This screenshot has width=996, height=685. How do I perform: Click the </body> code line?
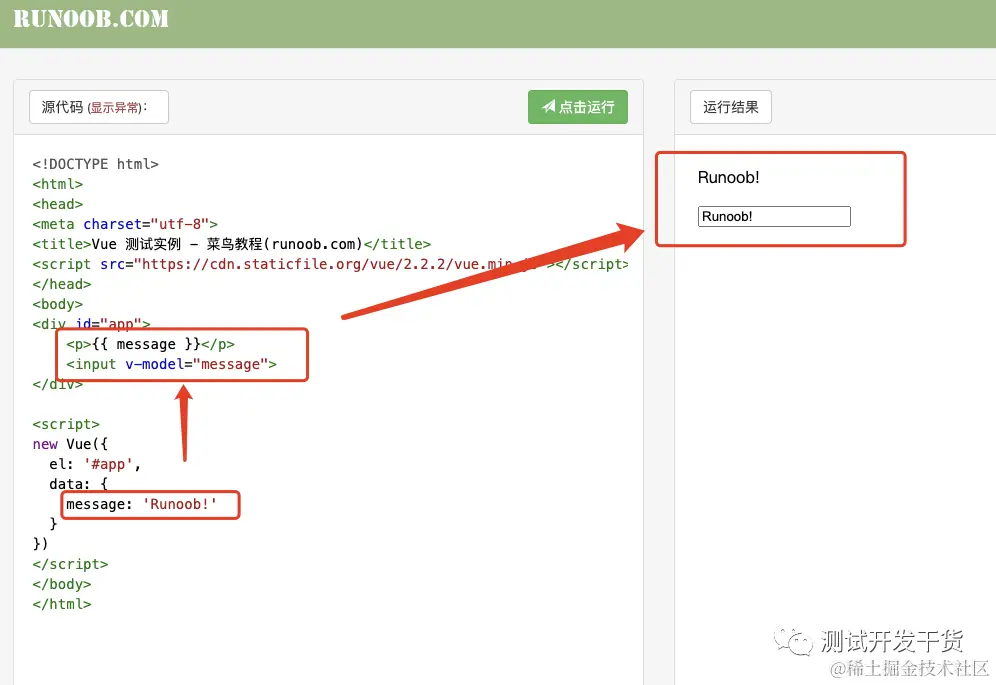point(62,584)
